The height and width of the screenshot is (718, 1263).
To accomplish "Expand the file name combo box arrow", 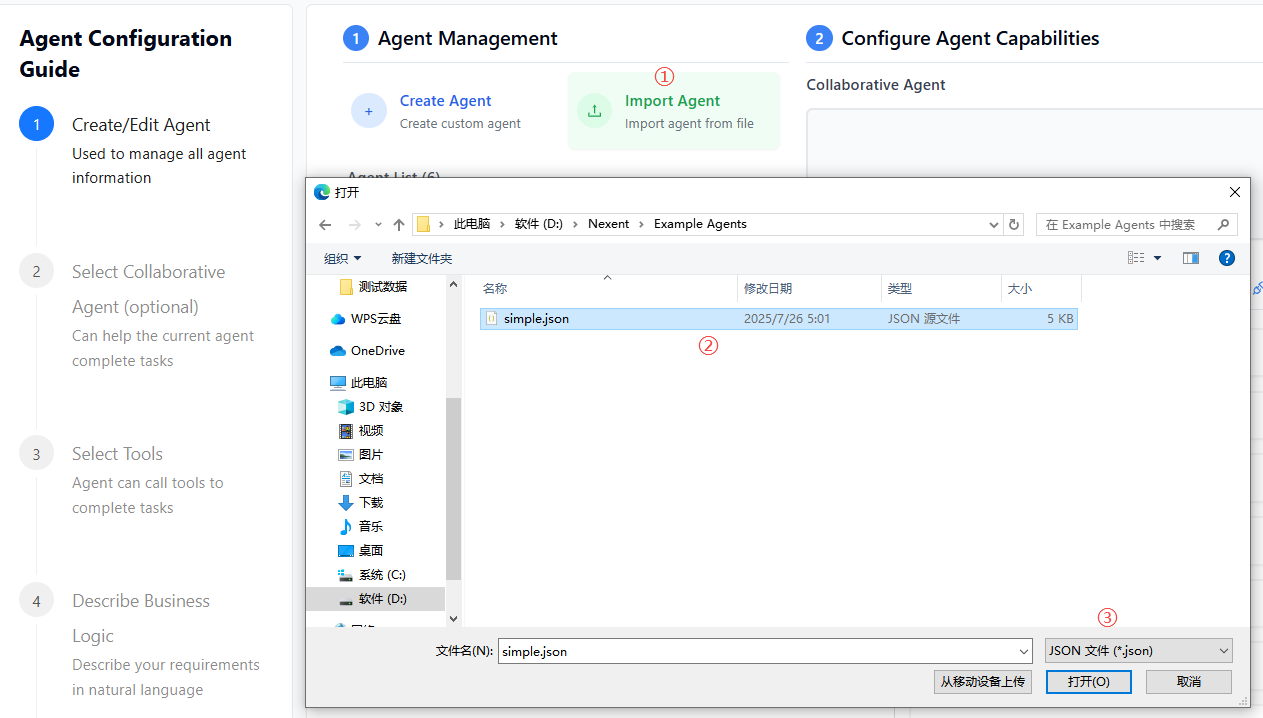I will [1022, 651].
